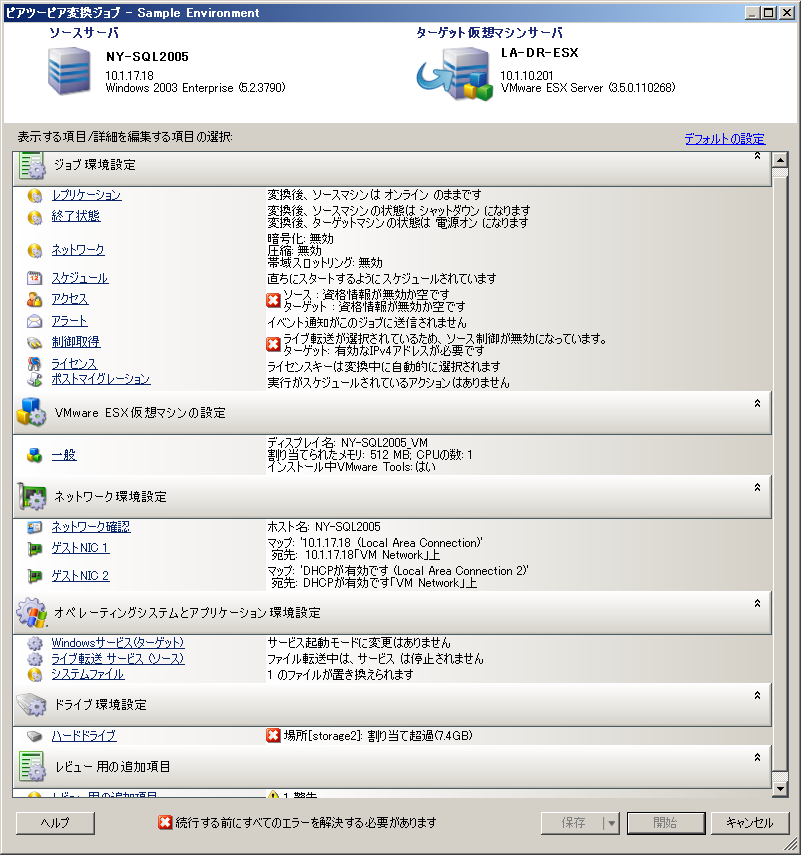The width and height of the screenshot is (801, 855).
Task: Click the 開始 button
Action: point(666,823)
